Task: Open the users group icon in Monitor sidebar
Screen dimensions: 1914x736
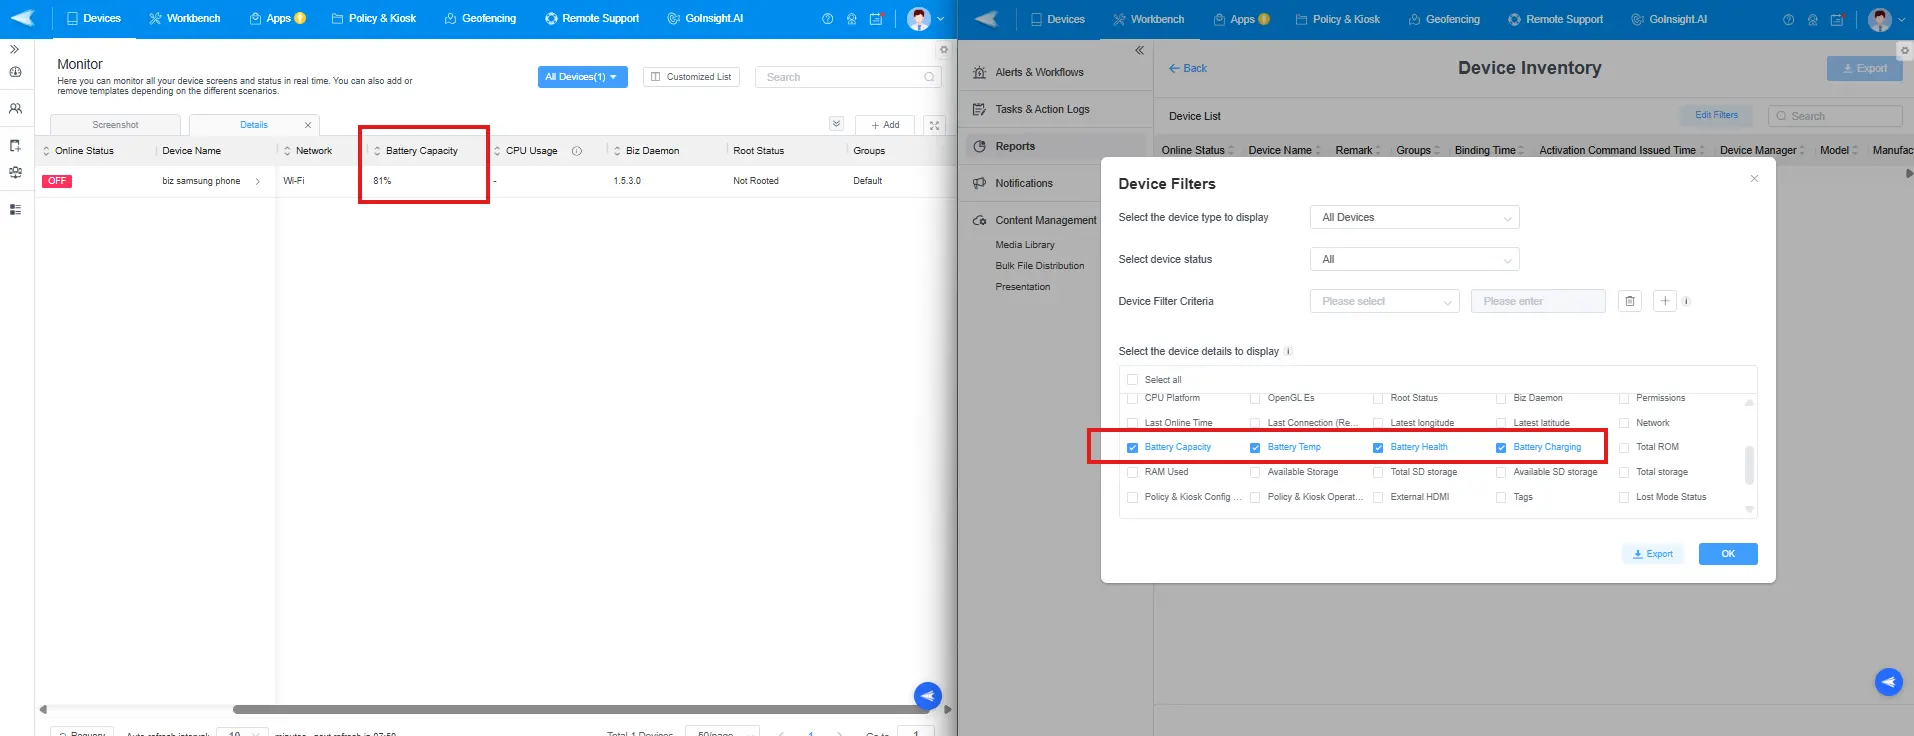Action: 15,108
